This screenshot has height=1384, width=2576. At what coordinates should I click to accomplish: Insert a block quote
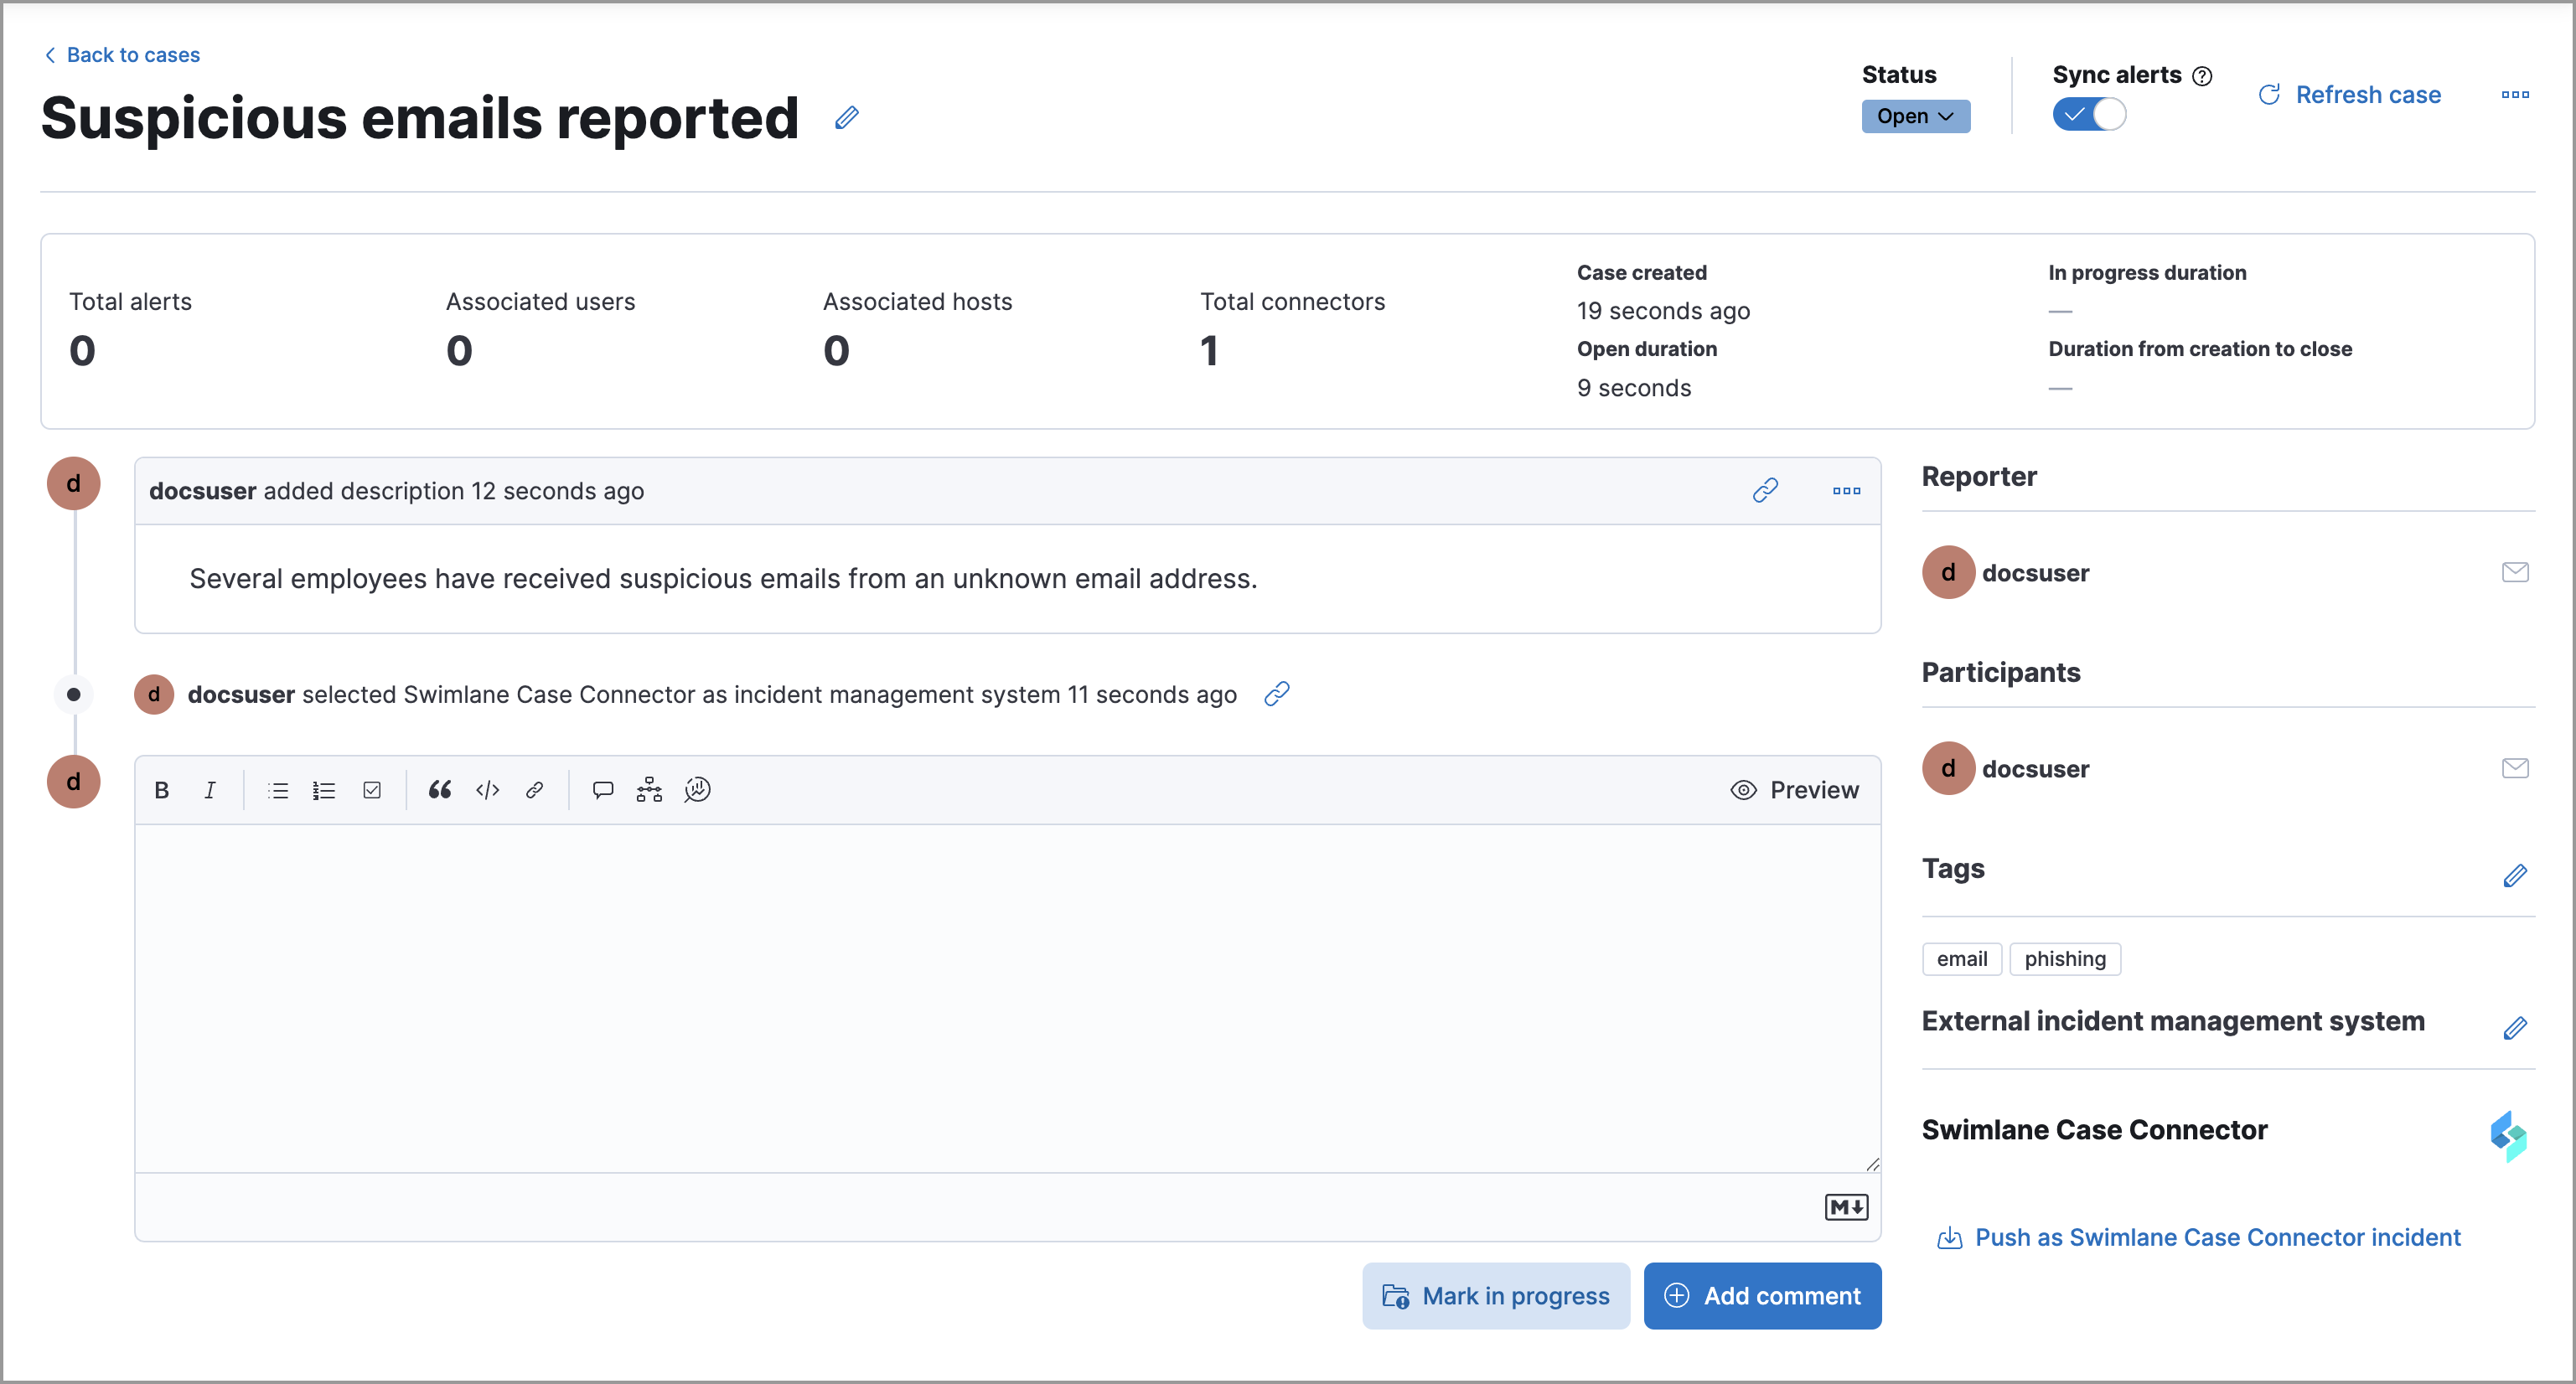point(439,790)
